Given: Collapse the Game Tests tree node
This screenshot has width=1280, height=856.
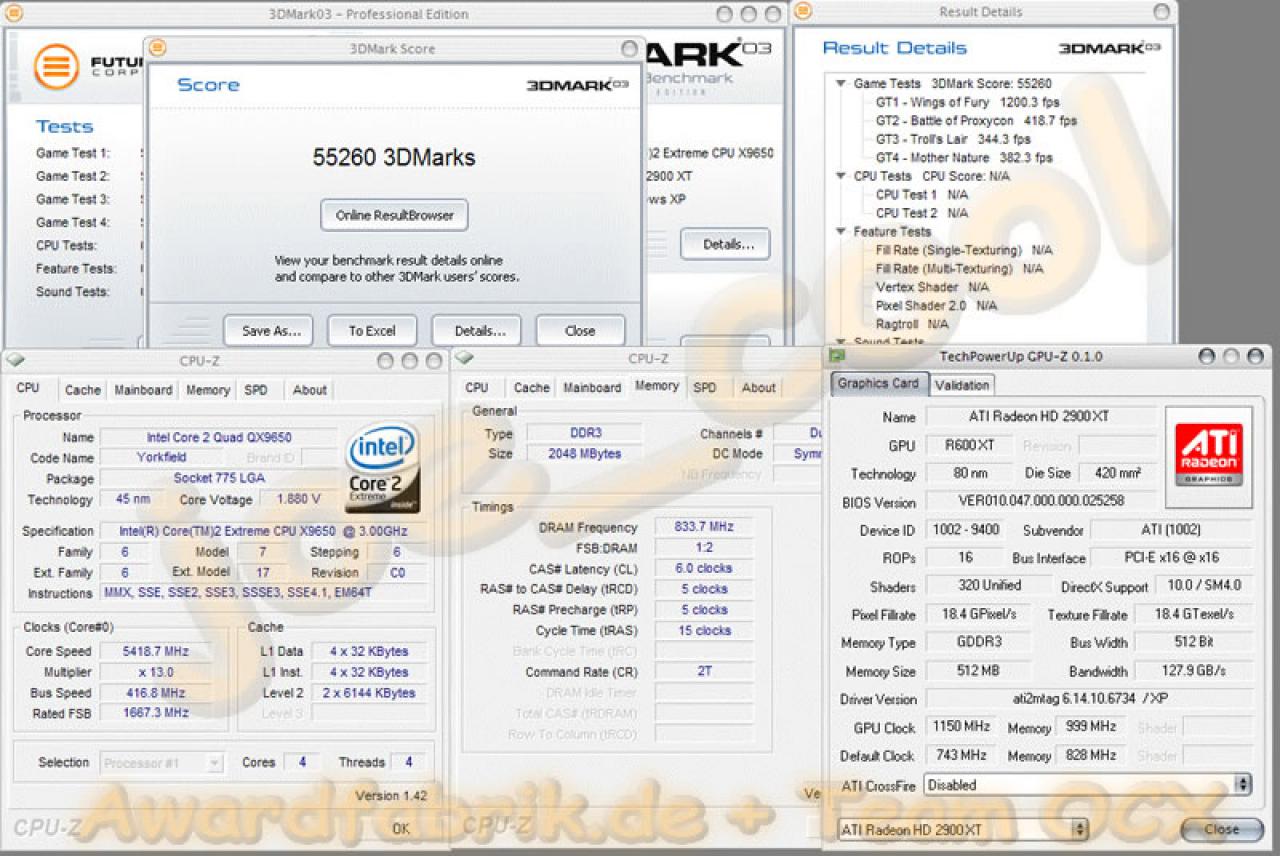Looking at the screenshot, I should 841,84.
